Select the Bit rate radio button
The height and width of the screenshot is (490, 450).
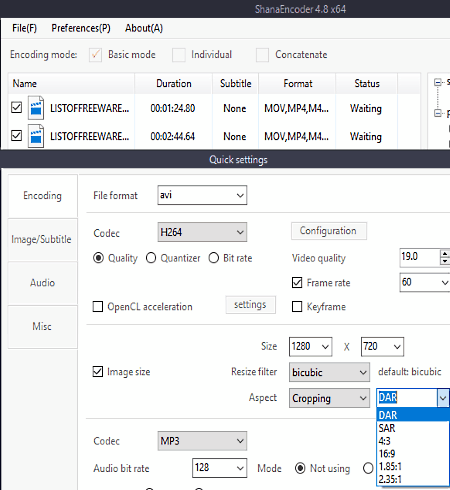click(214, 258)
